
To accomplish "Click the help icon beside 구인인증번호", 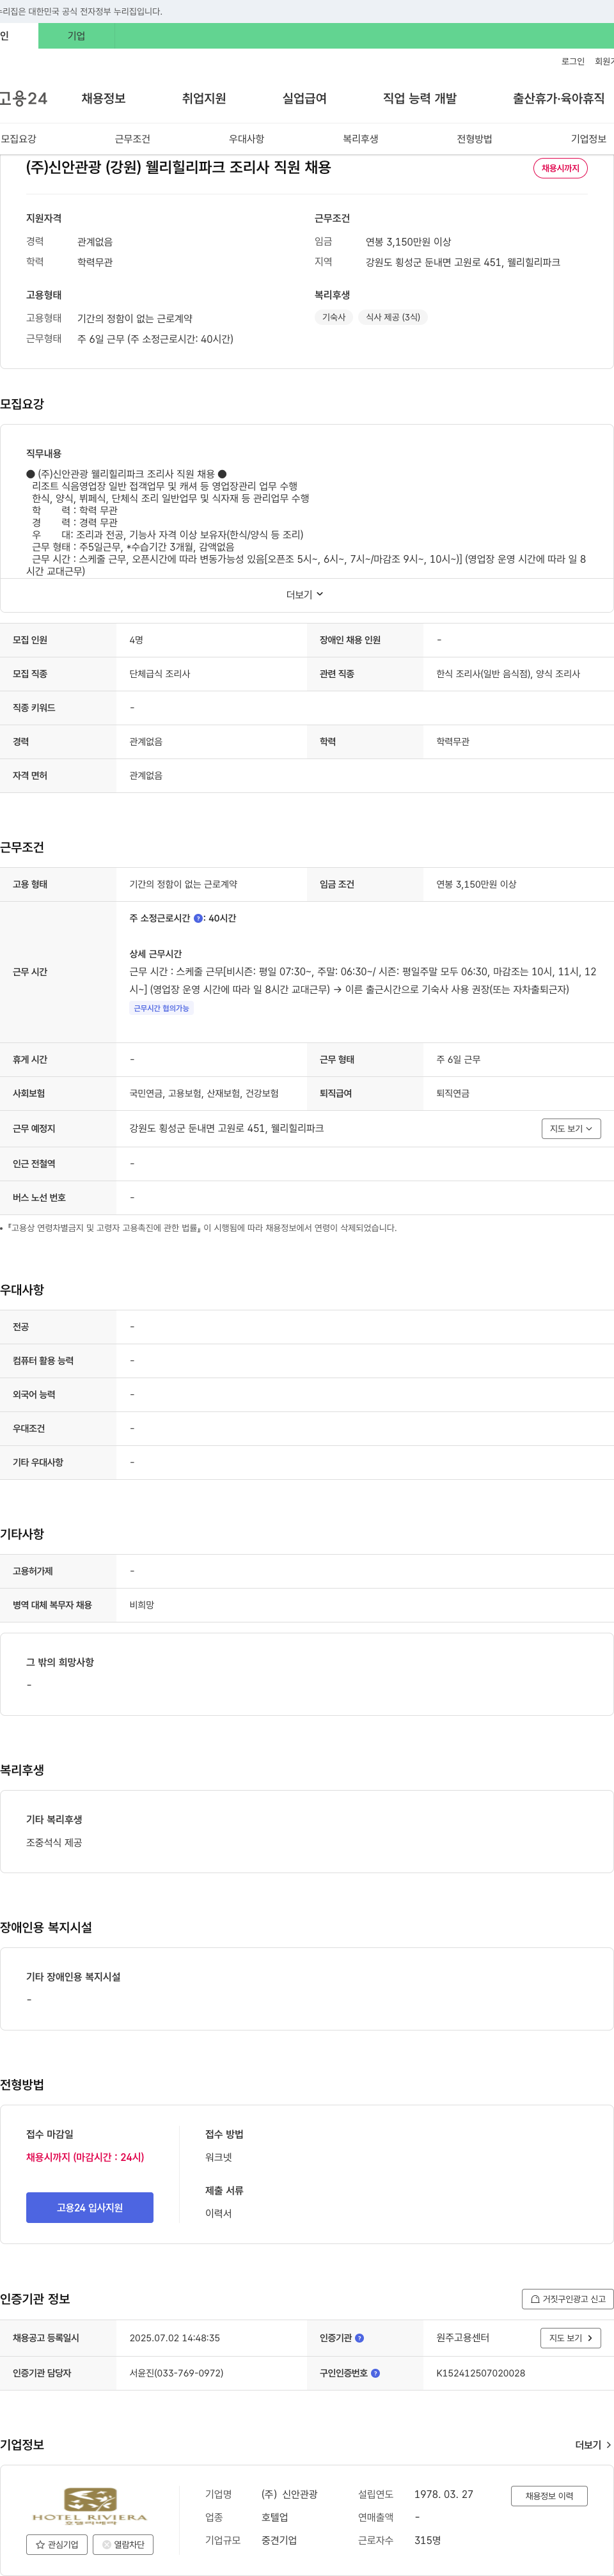I will 376,2373.
